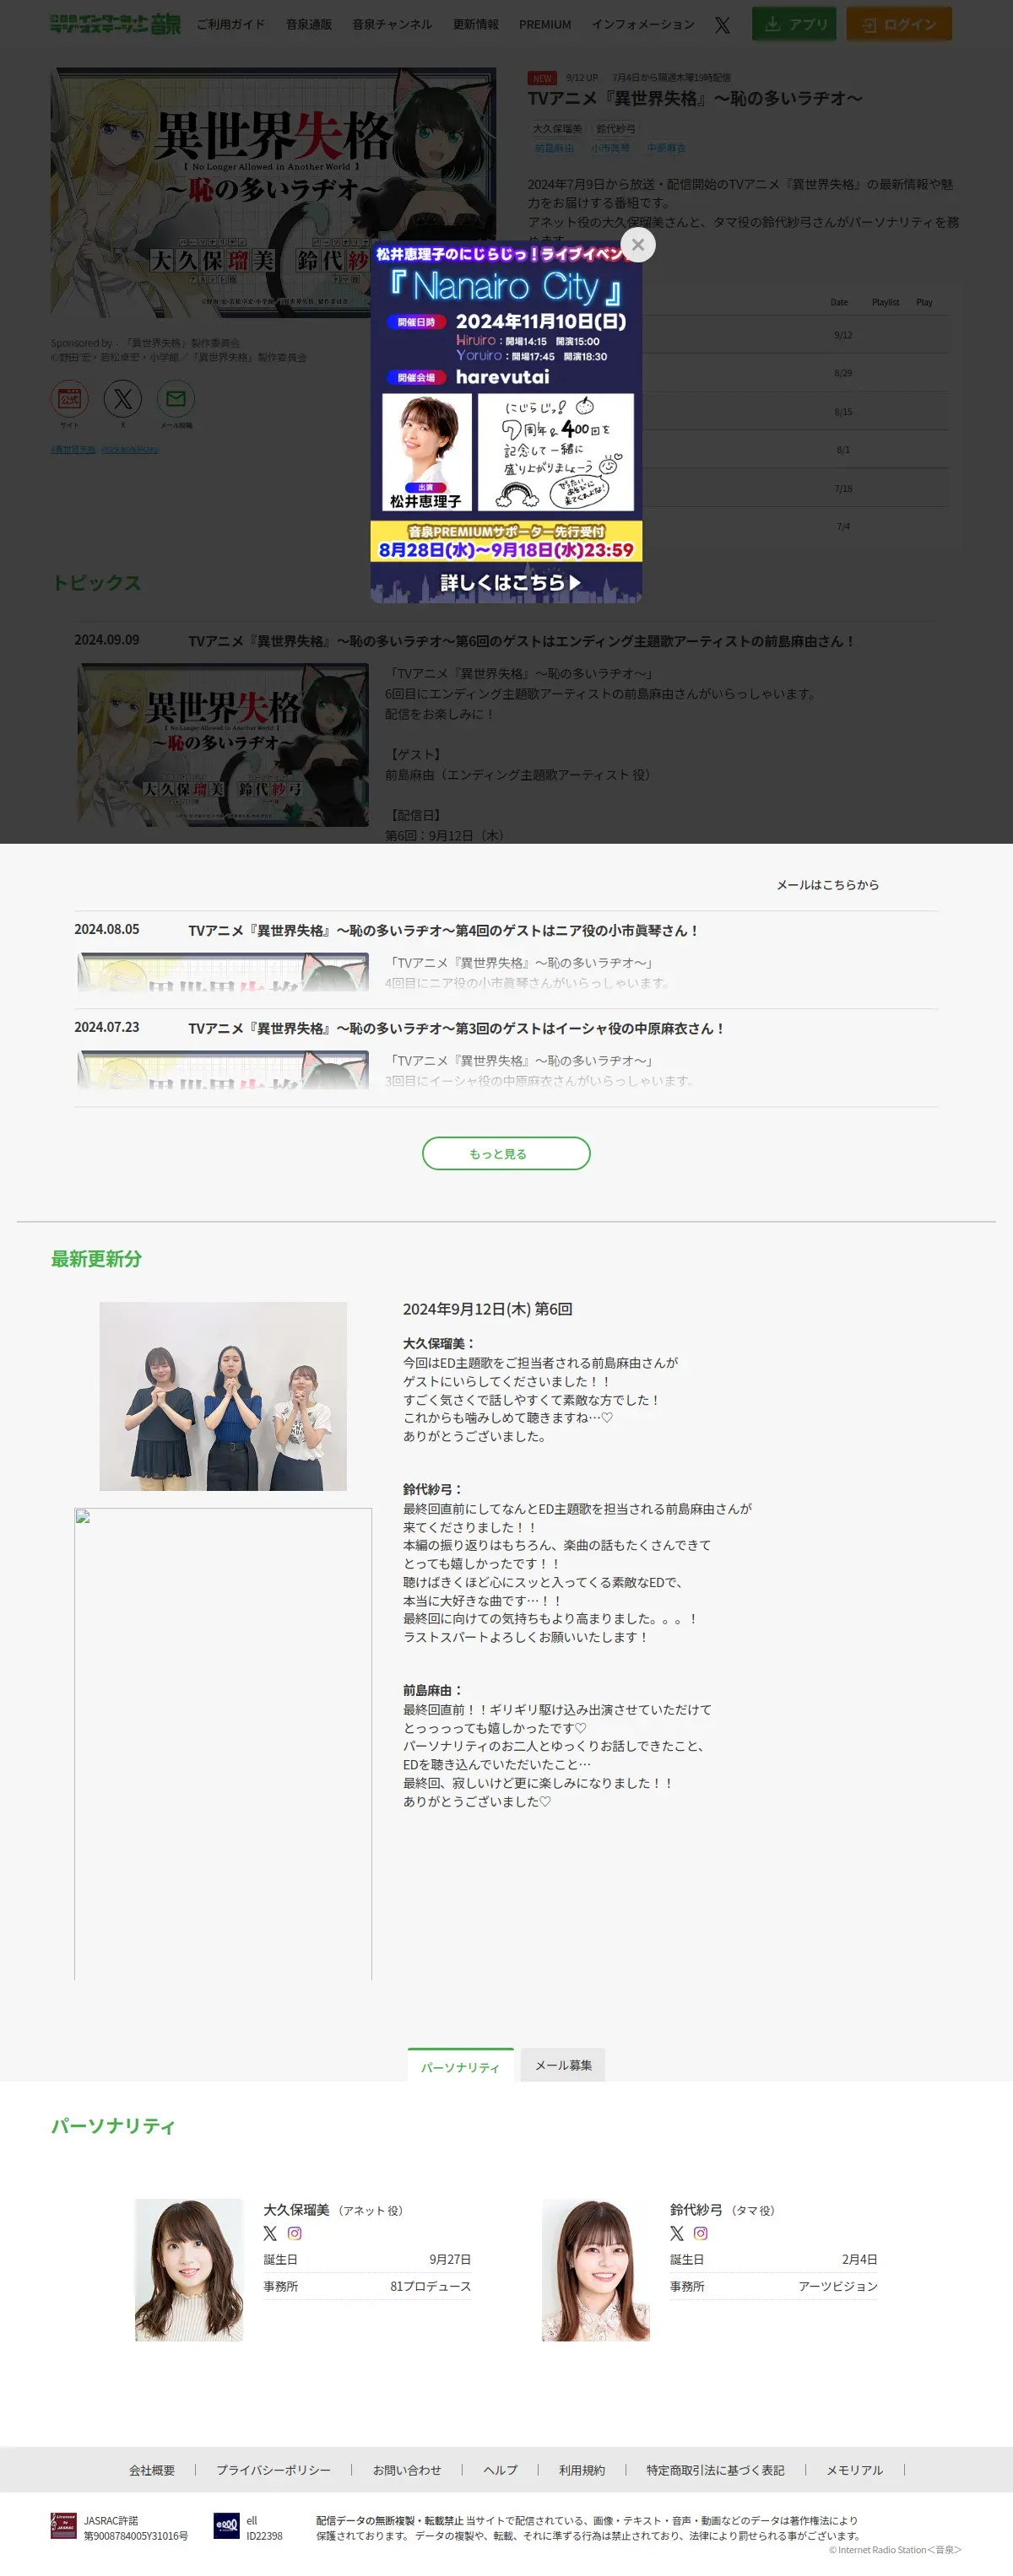Switch to the メール募集 tab
The image size is (1013, 2576).
click(x=563, y=2065)
